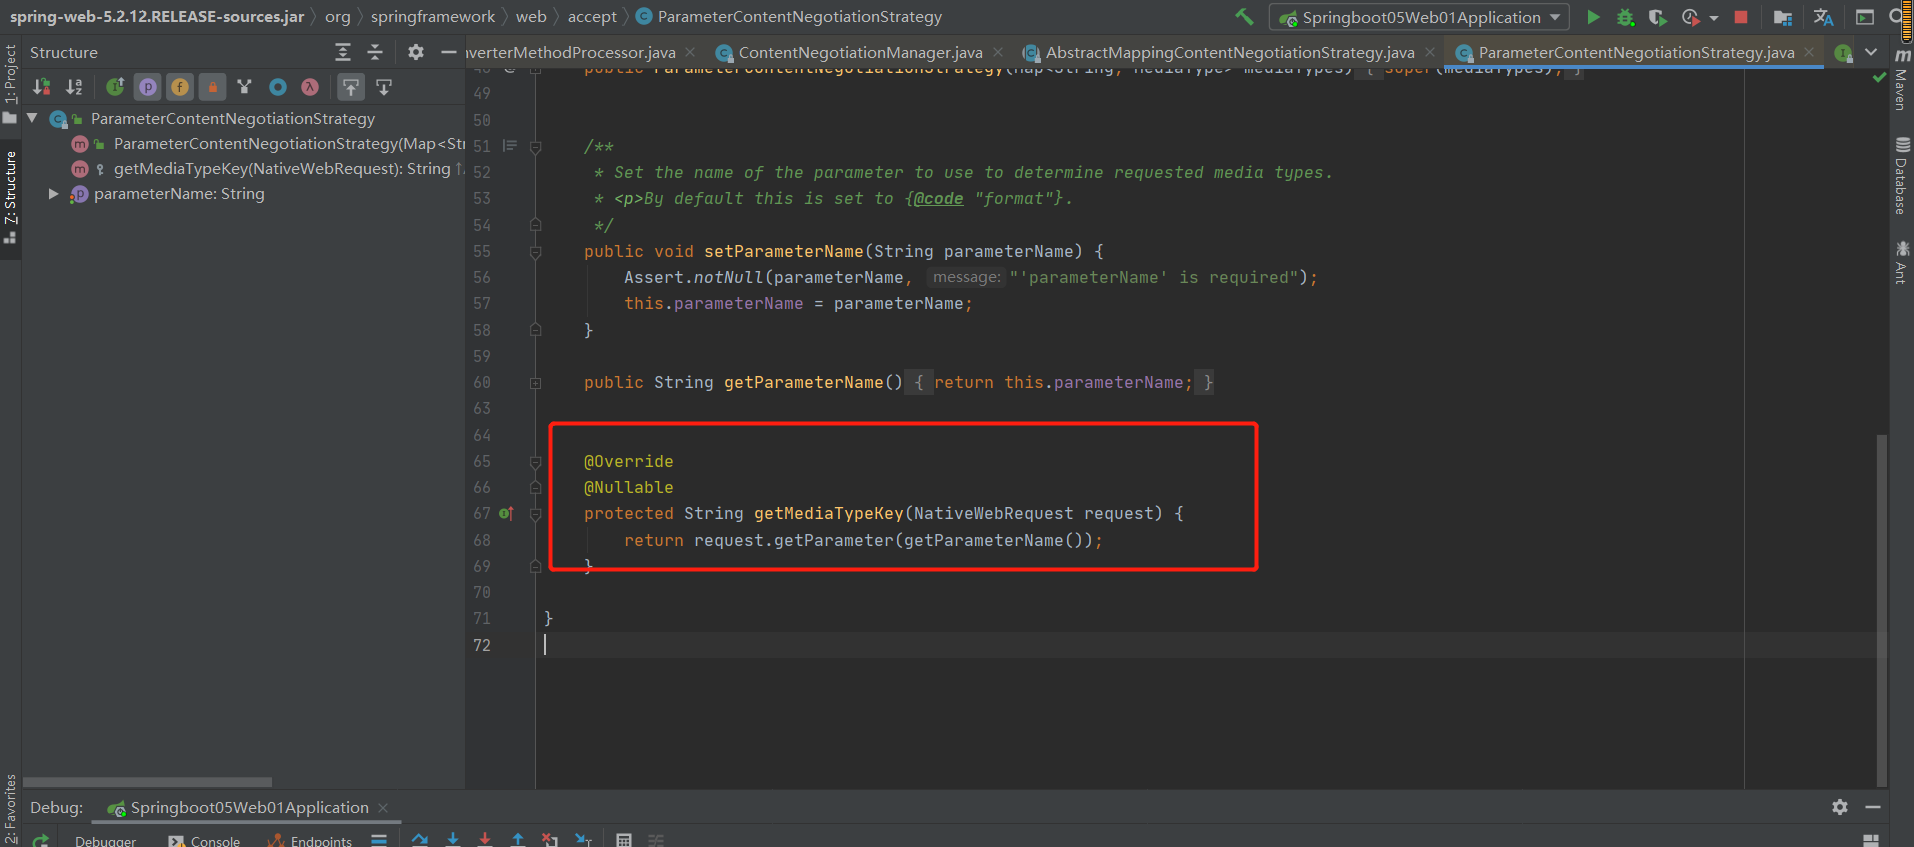
Task: Open the Springboot05Web01Application run configuration dropdown
Action: tap(1419, 17)
